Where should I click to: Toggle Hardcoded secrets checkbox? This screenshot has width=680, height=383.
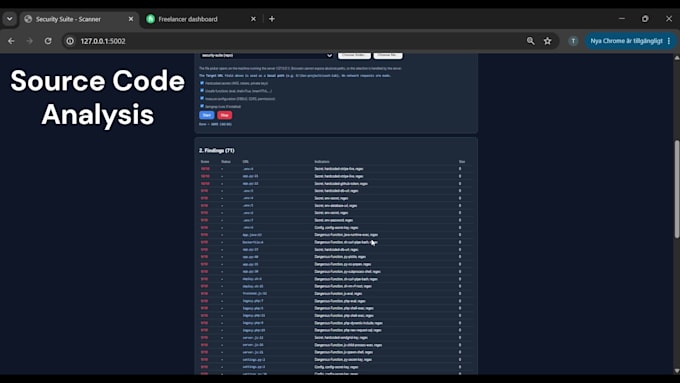click(202, 83)
